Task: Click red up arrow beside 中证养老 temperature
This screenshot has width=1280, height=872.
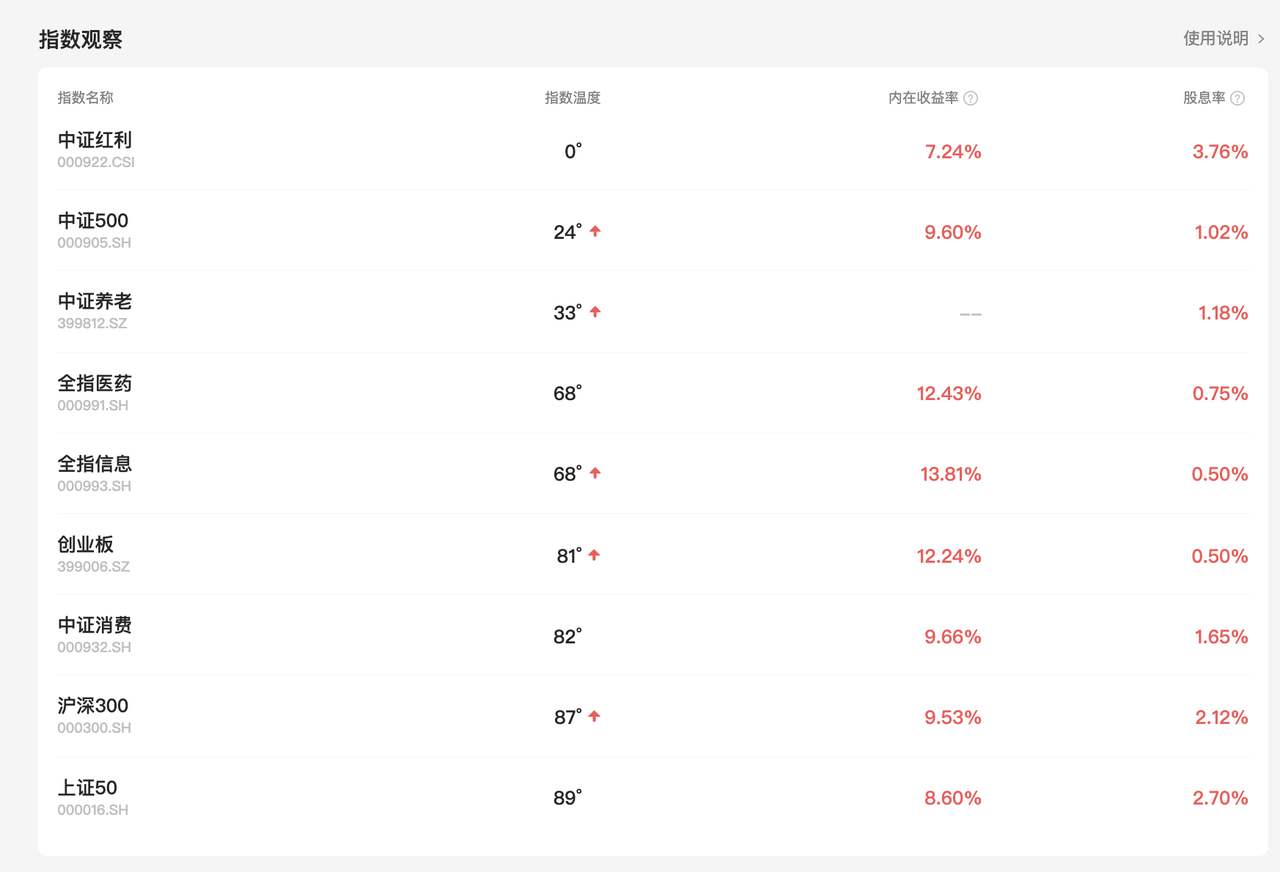Action: (595, 312)
